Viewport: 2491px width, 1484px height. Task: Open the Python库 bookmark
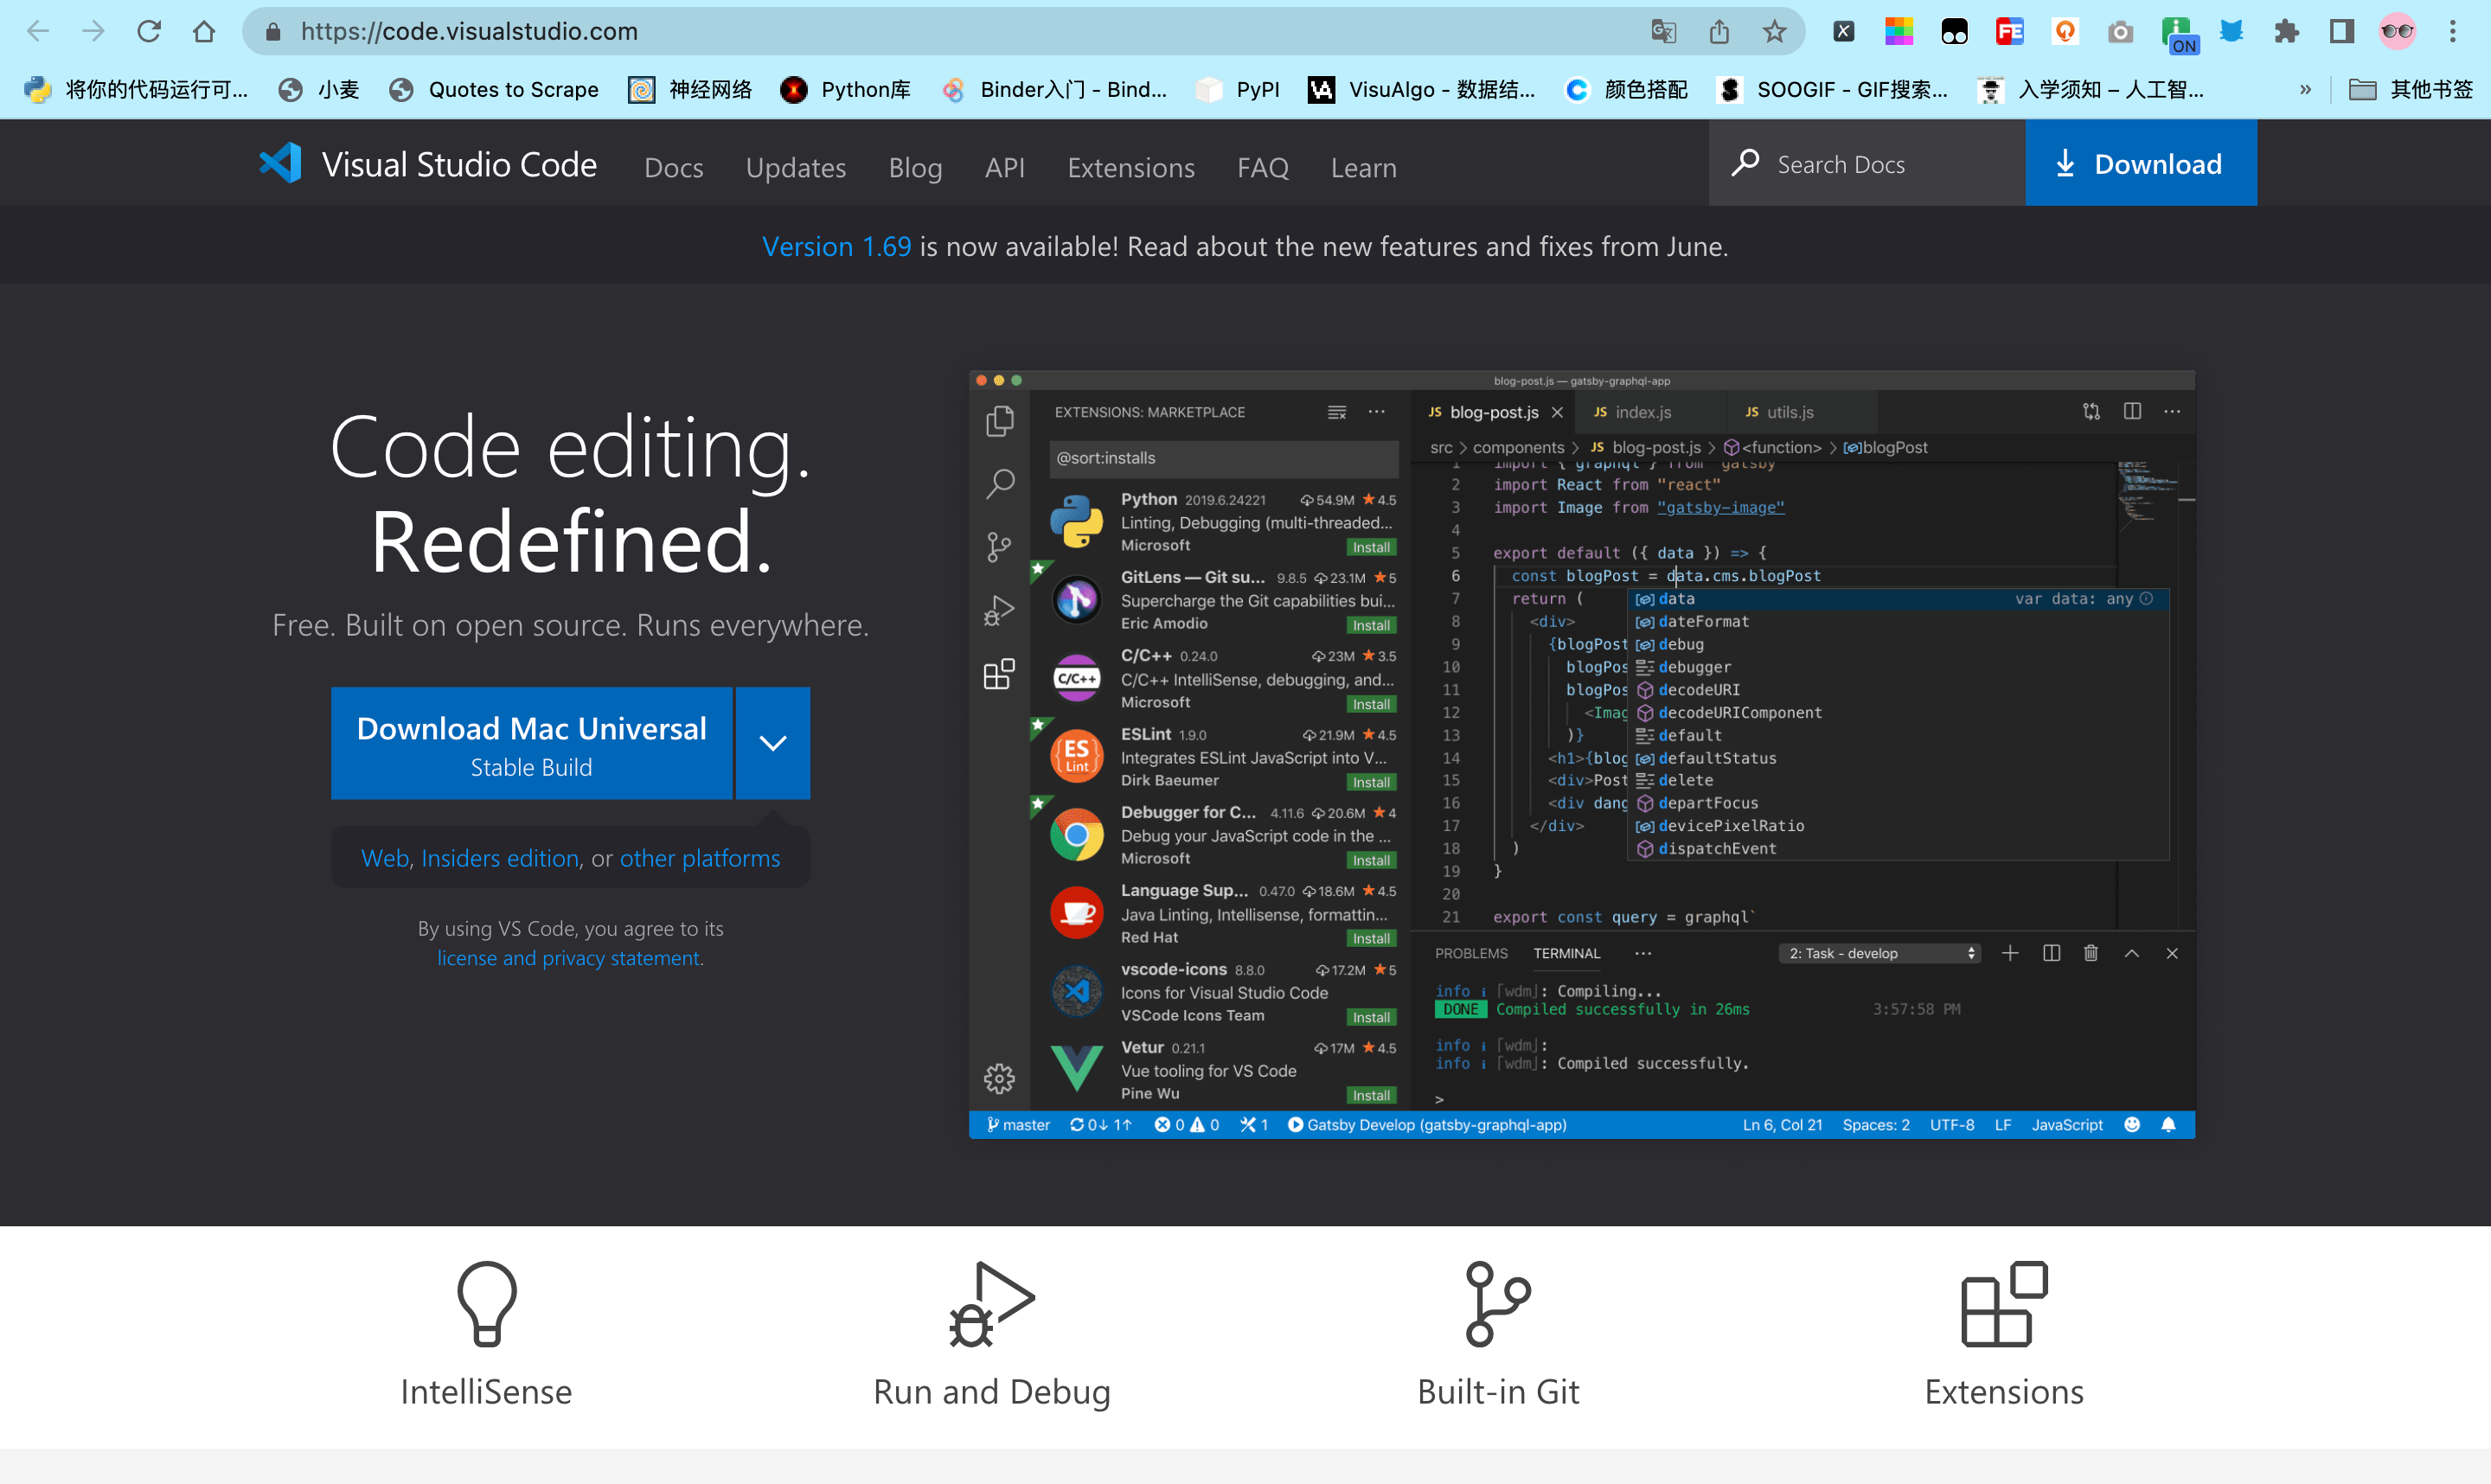click(845, 90)
